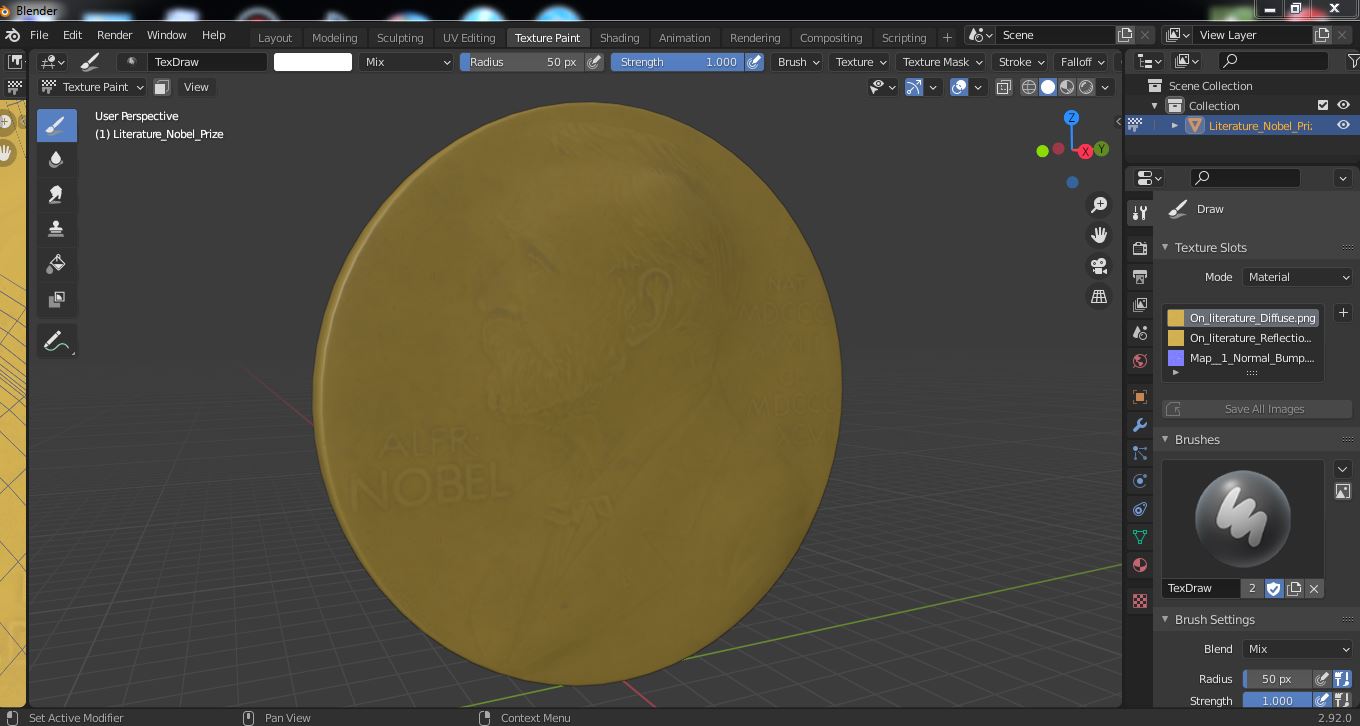
Task: Open the Brush dropdown in the header
Action: point(798,62)
